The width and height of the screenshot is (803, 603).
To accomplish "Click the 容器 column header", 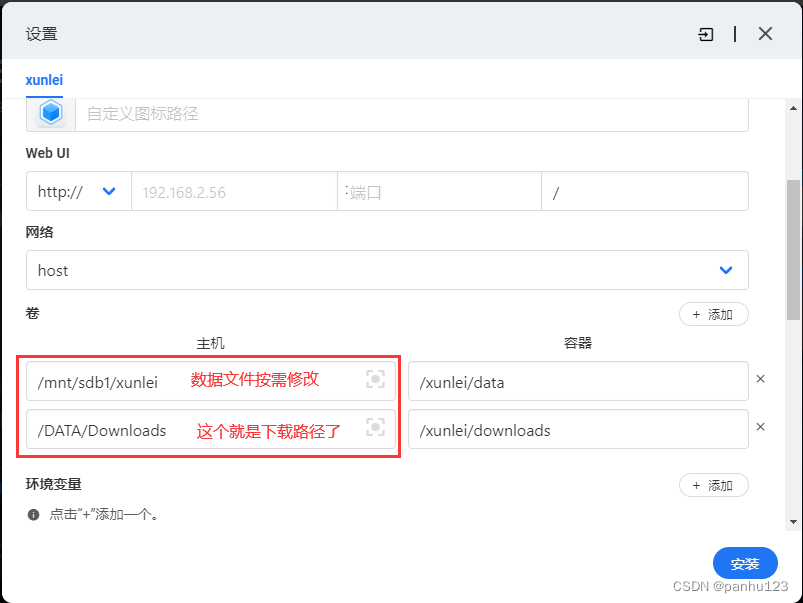I will (x=578, y=343).
